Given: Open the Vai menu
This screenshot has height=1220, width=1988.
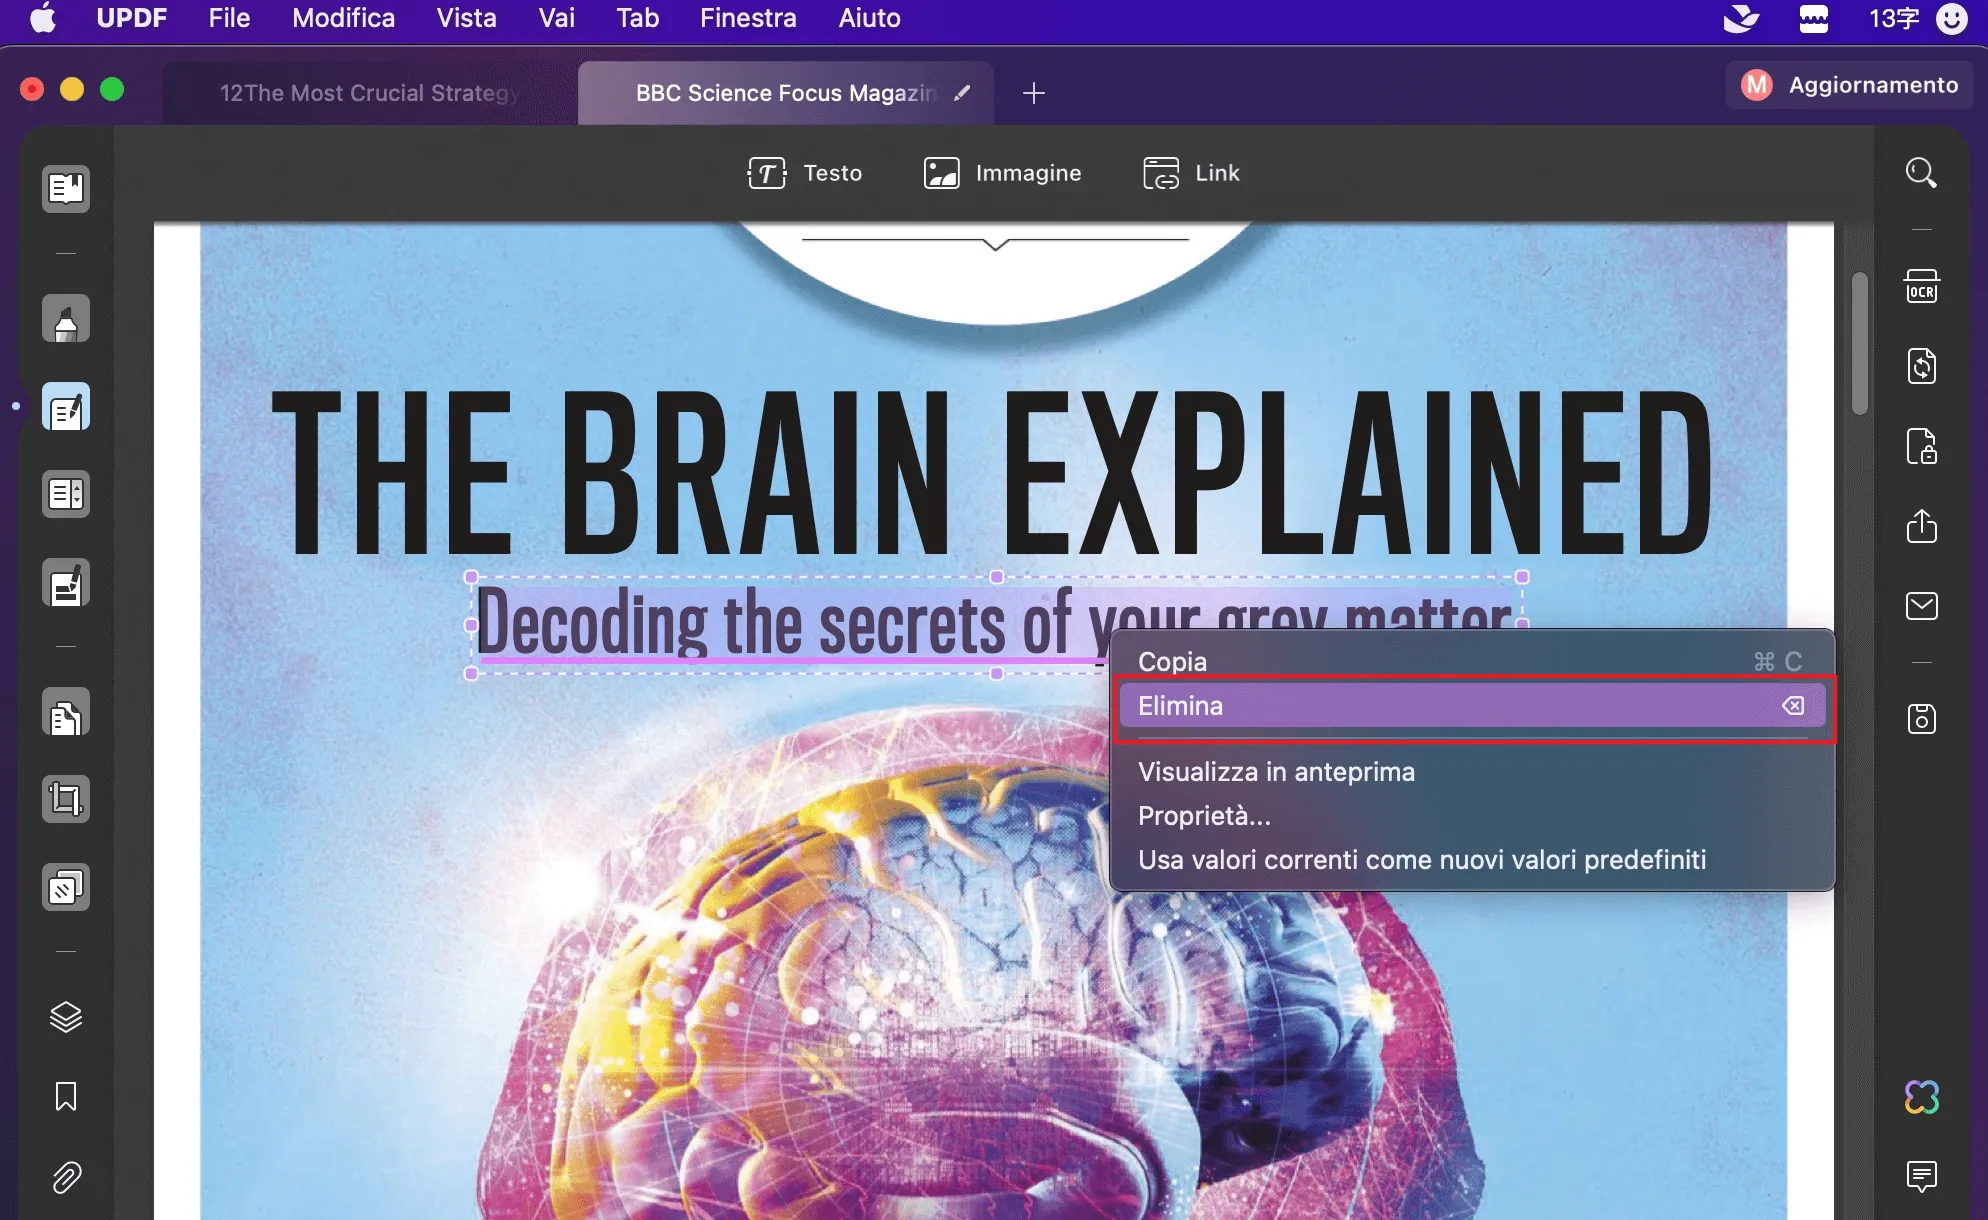Looking at the screenshot, I should click(556, 19).
